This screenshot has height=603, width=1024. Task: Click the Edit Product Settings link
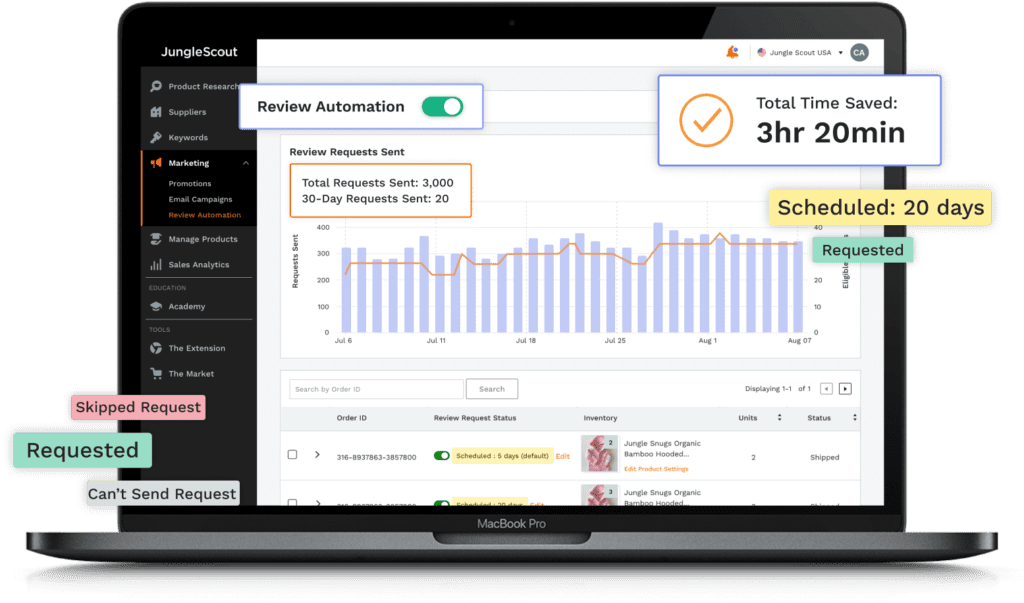pos(656,469)
